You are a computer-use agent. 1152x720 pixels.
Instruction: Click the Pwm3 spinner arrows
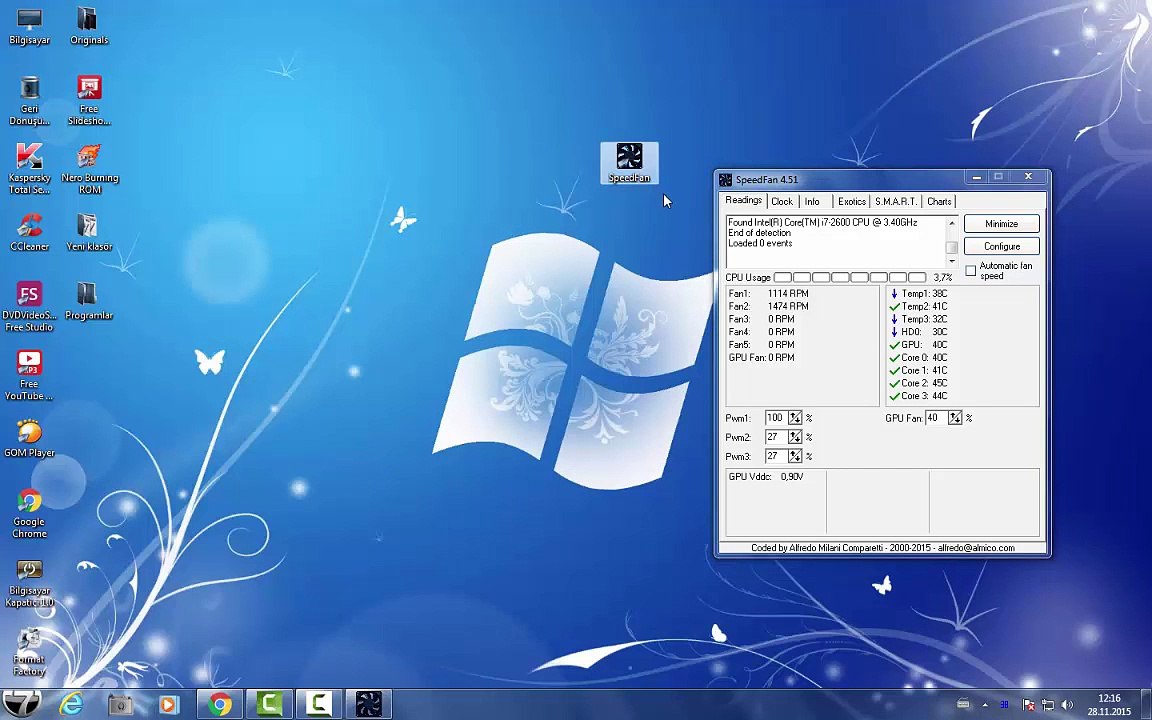point(795,456)
